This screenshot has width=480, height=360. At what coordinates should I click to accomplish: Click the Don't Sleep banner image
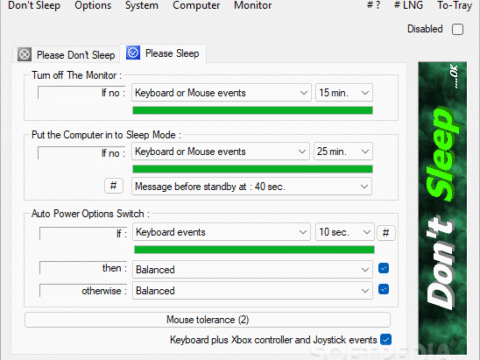point(442,208)
